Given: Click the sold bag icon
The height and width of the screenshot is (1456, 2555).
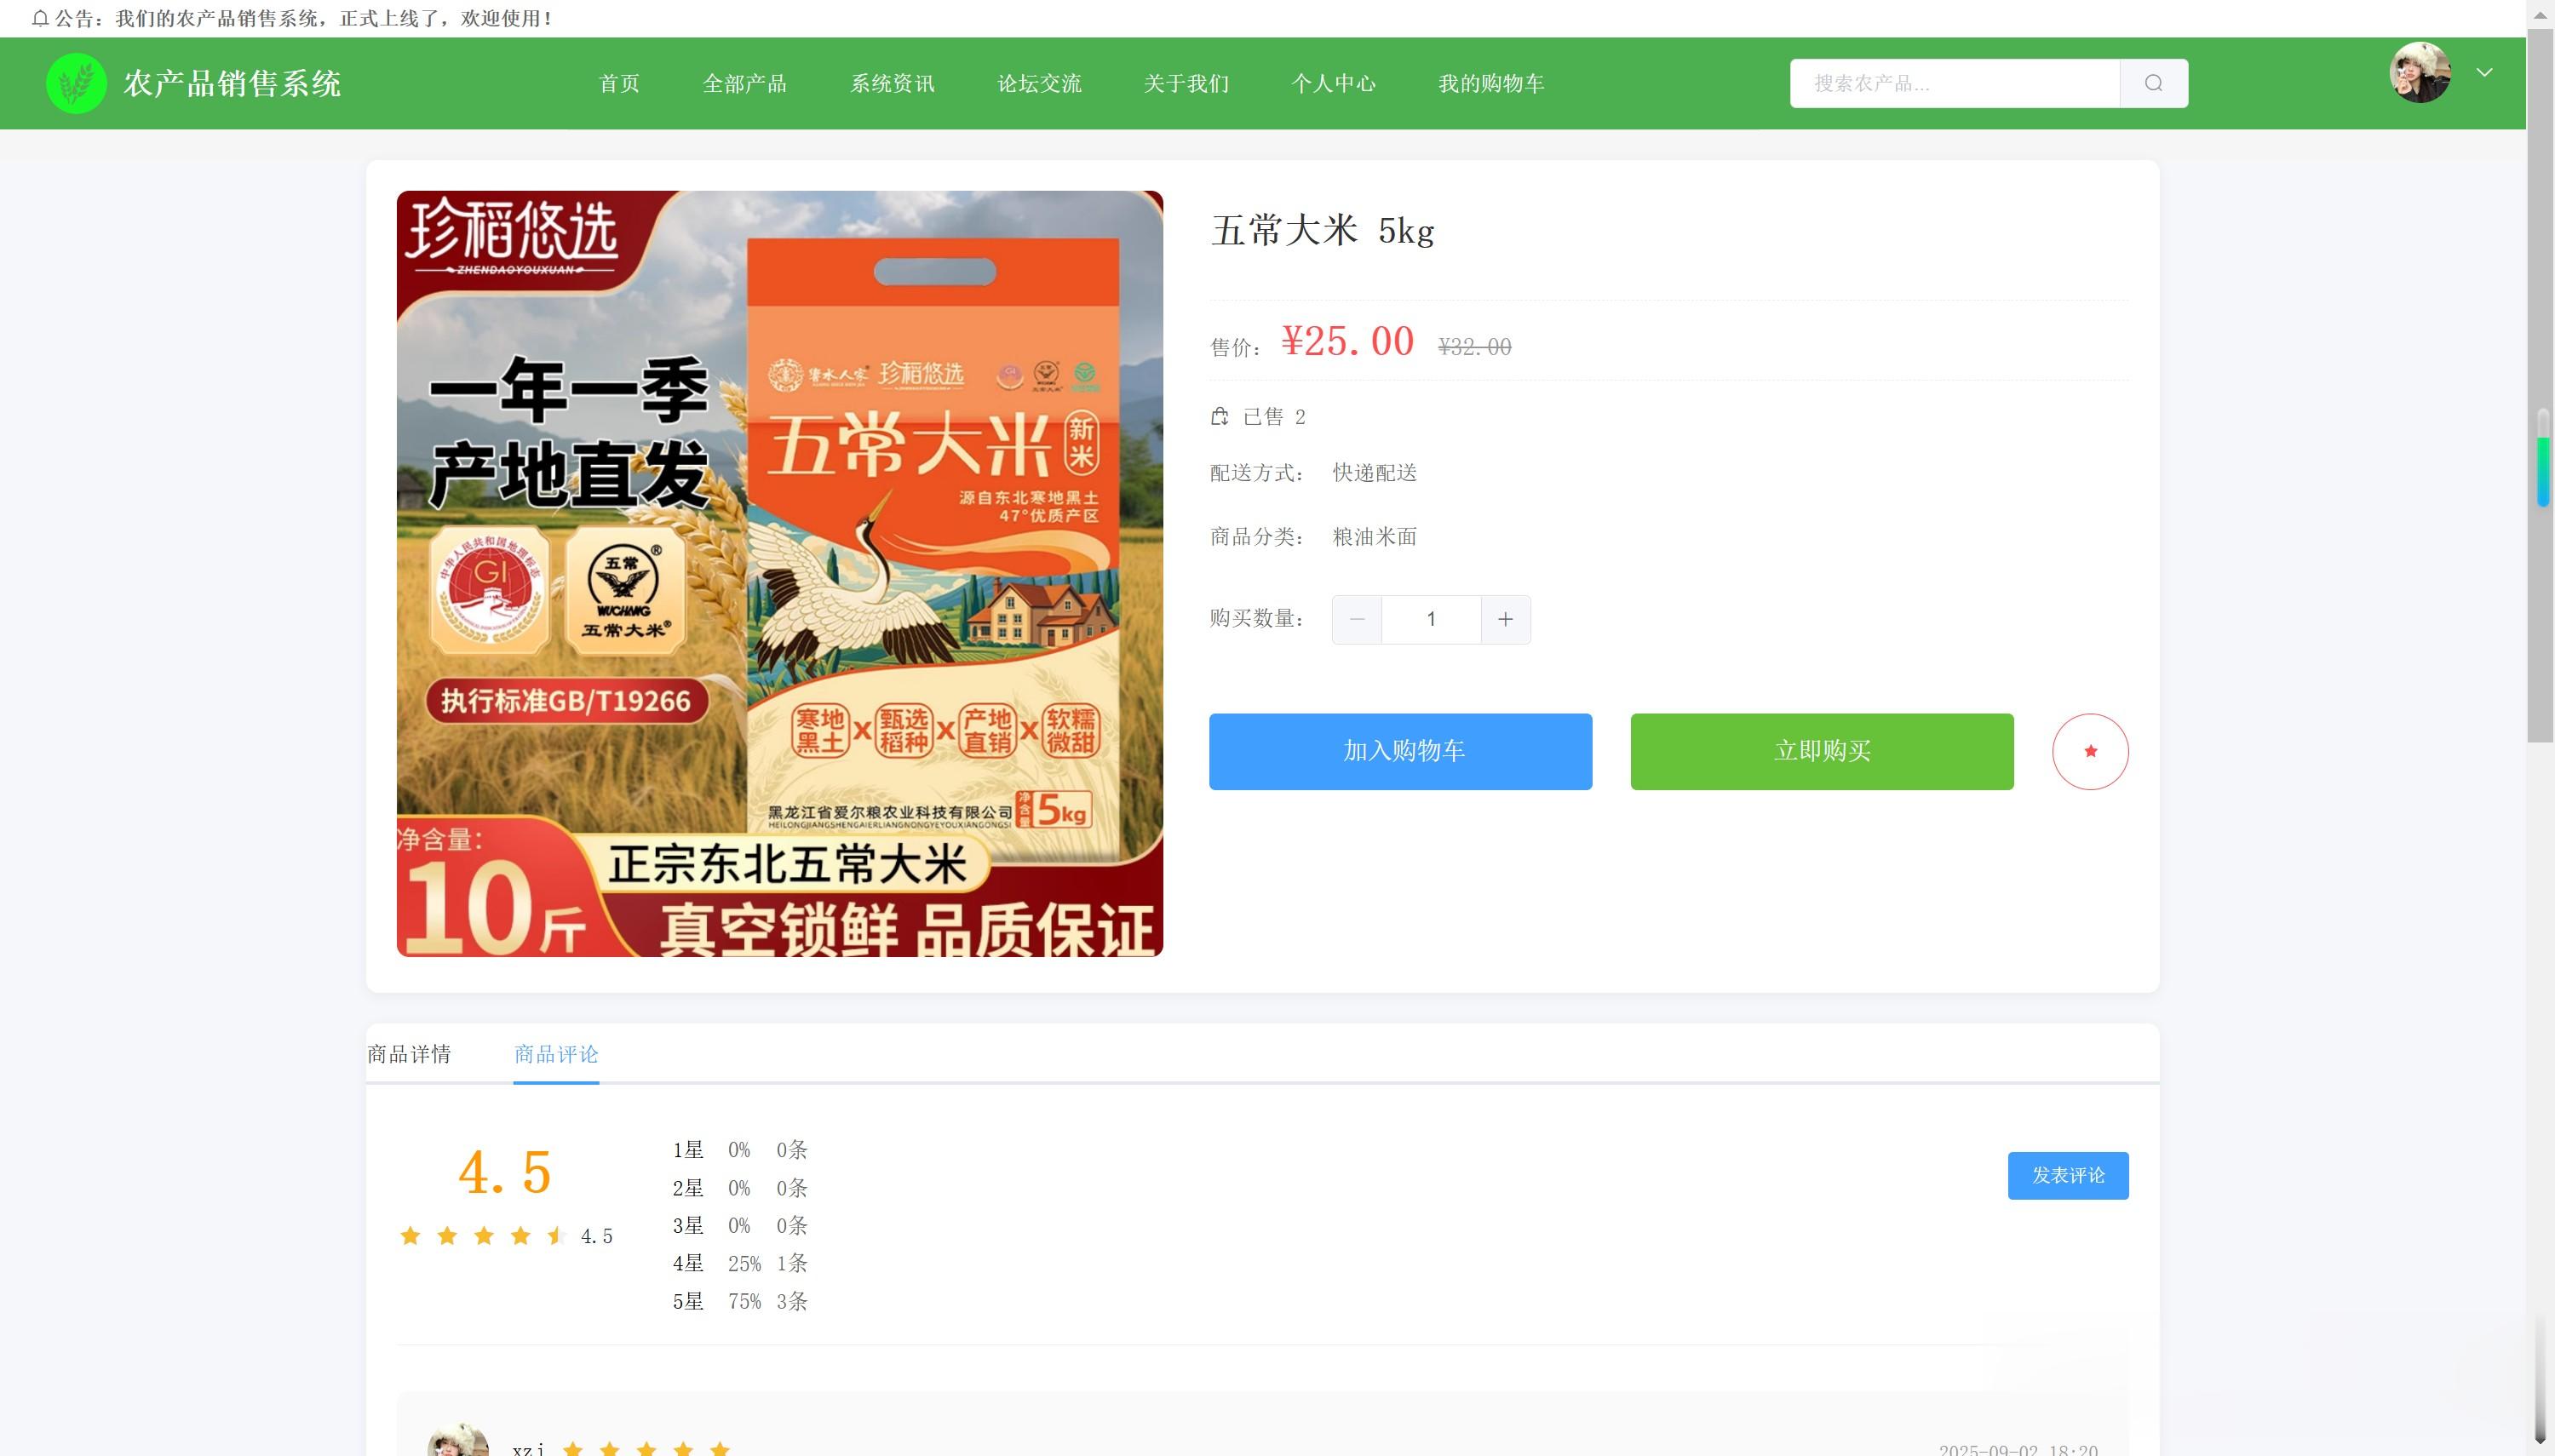Looking at the screenshot, I should click(1219, 416).
